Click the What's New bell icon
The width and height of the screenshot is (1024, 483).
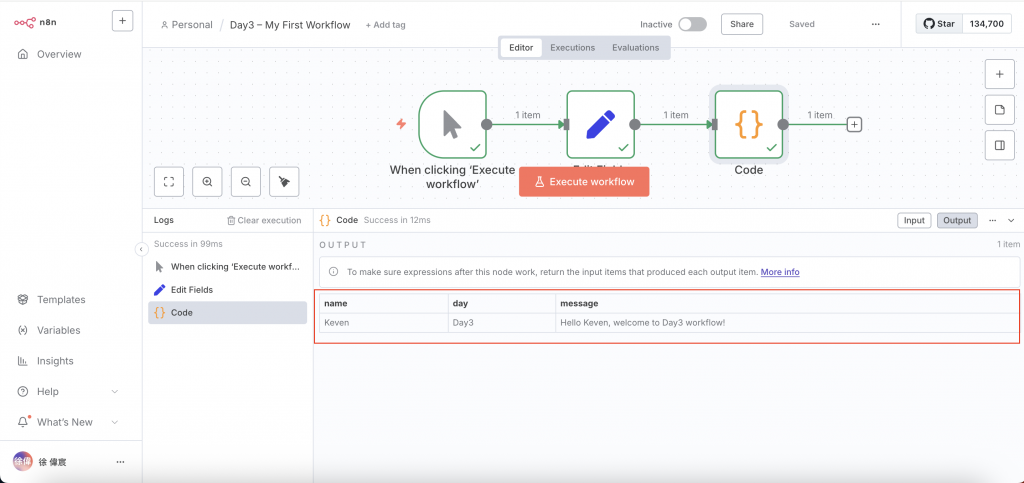coord(23,422)
